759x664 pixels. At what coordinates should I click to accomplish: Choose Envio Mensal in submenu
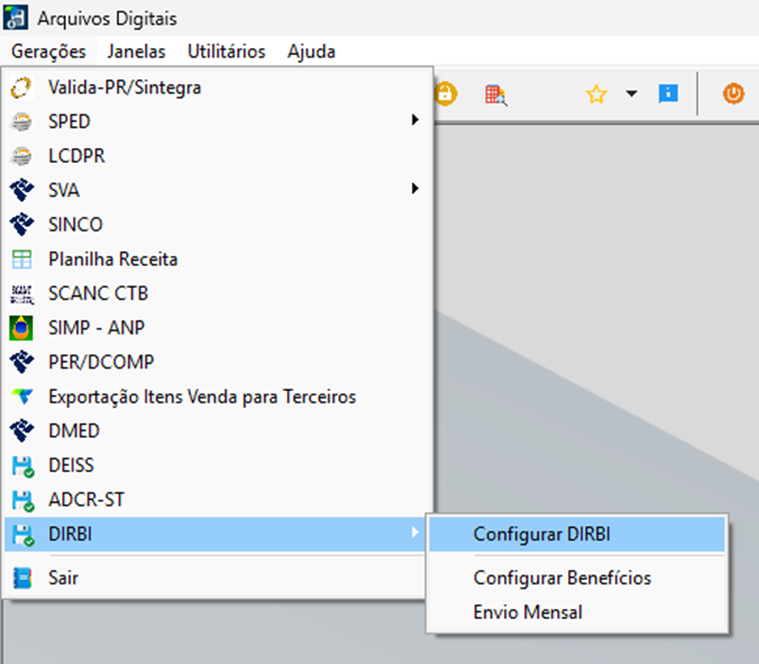(x=577, y=612)
